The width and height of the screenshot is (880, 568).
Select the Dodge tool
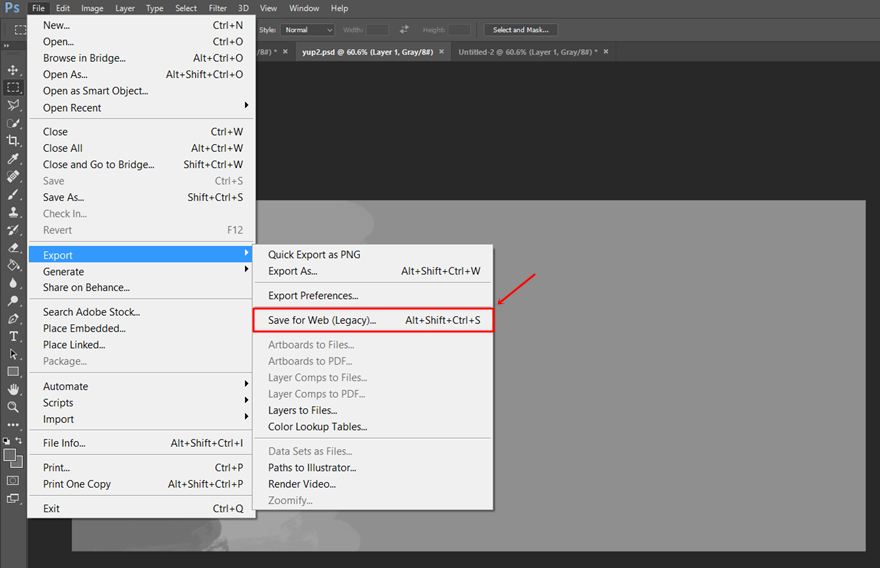point(13,301)
